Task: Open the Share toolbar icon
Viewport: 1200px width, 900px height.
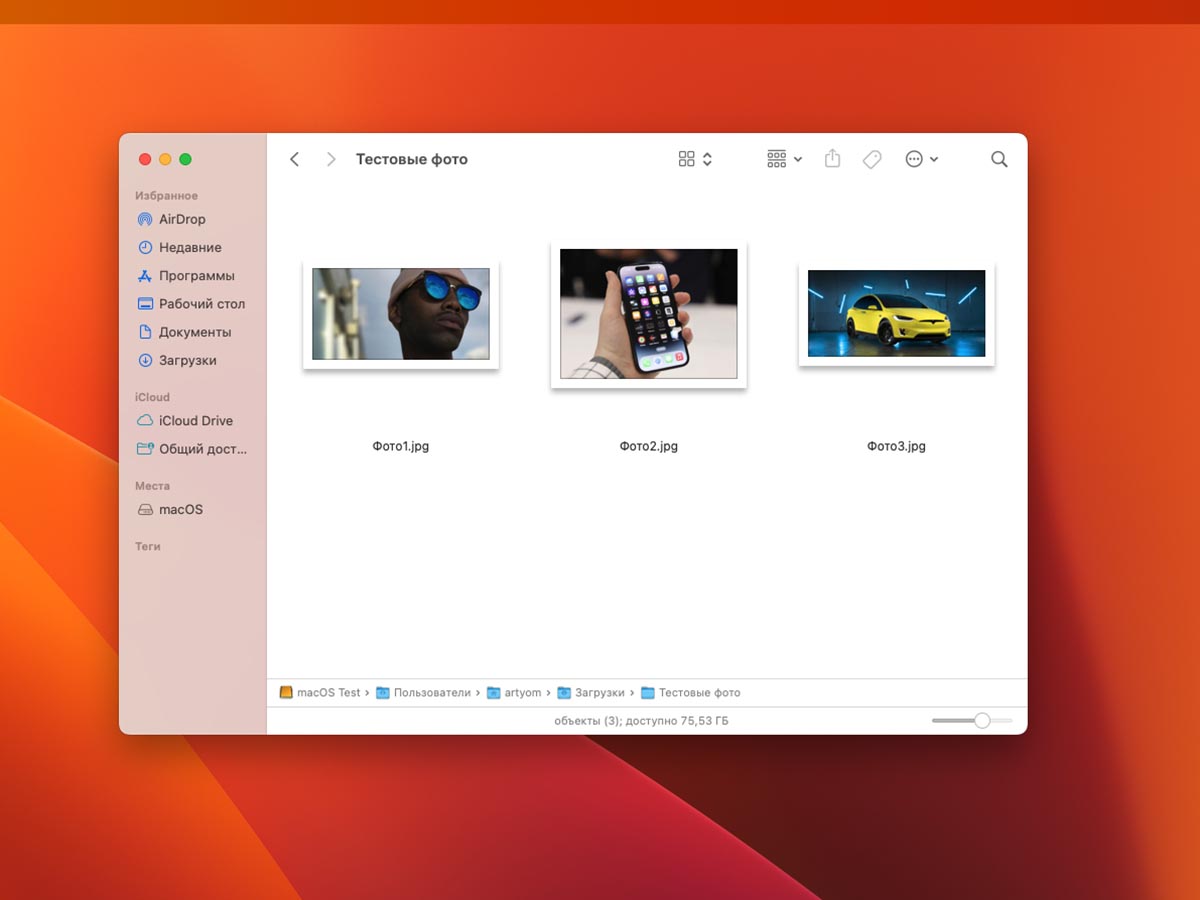Action: click(832, 159)
